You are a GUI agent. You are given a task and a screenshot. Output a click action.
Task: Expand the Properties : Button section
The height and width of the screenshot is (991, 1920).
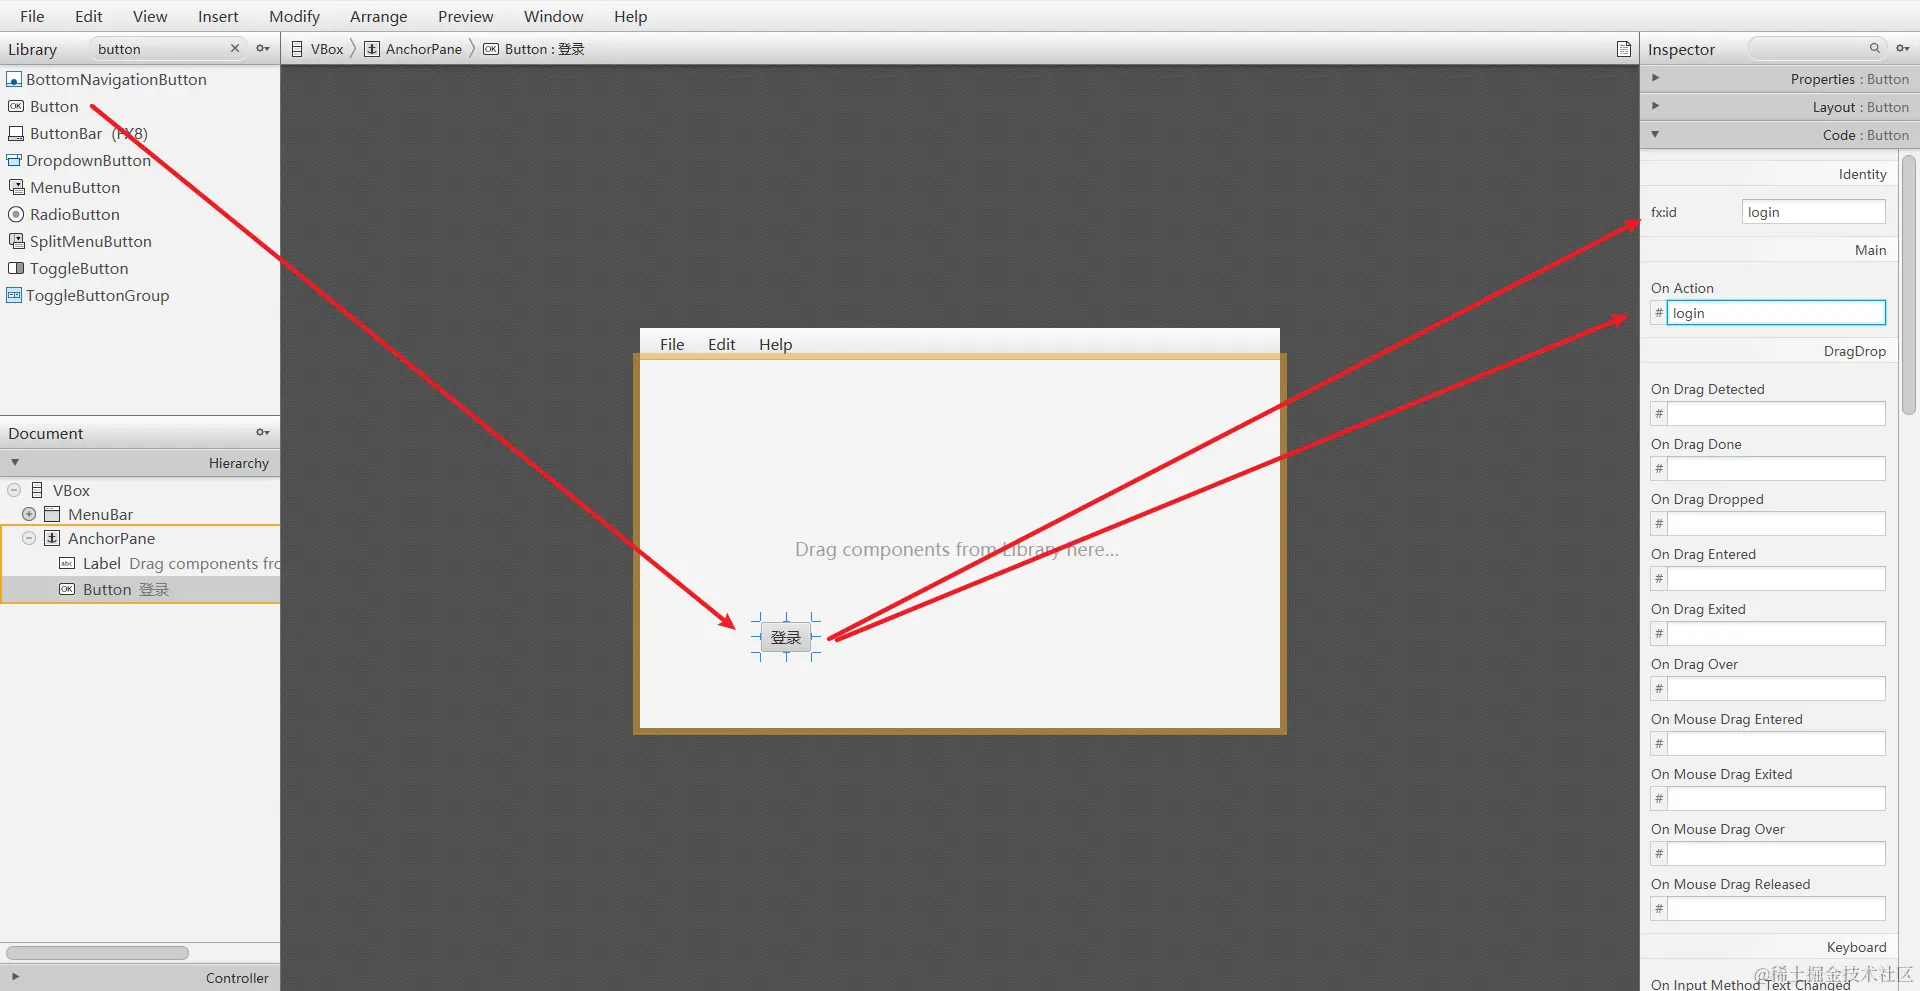(x=1655, y=77)
